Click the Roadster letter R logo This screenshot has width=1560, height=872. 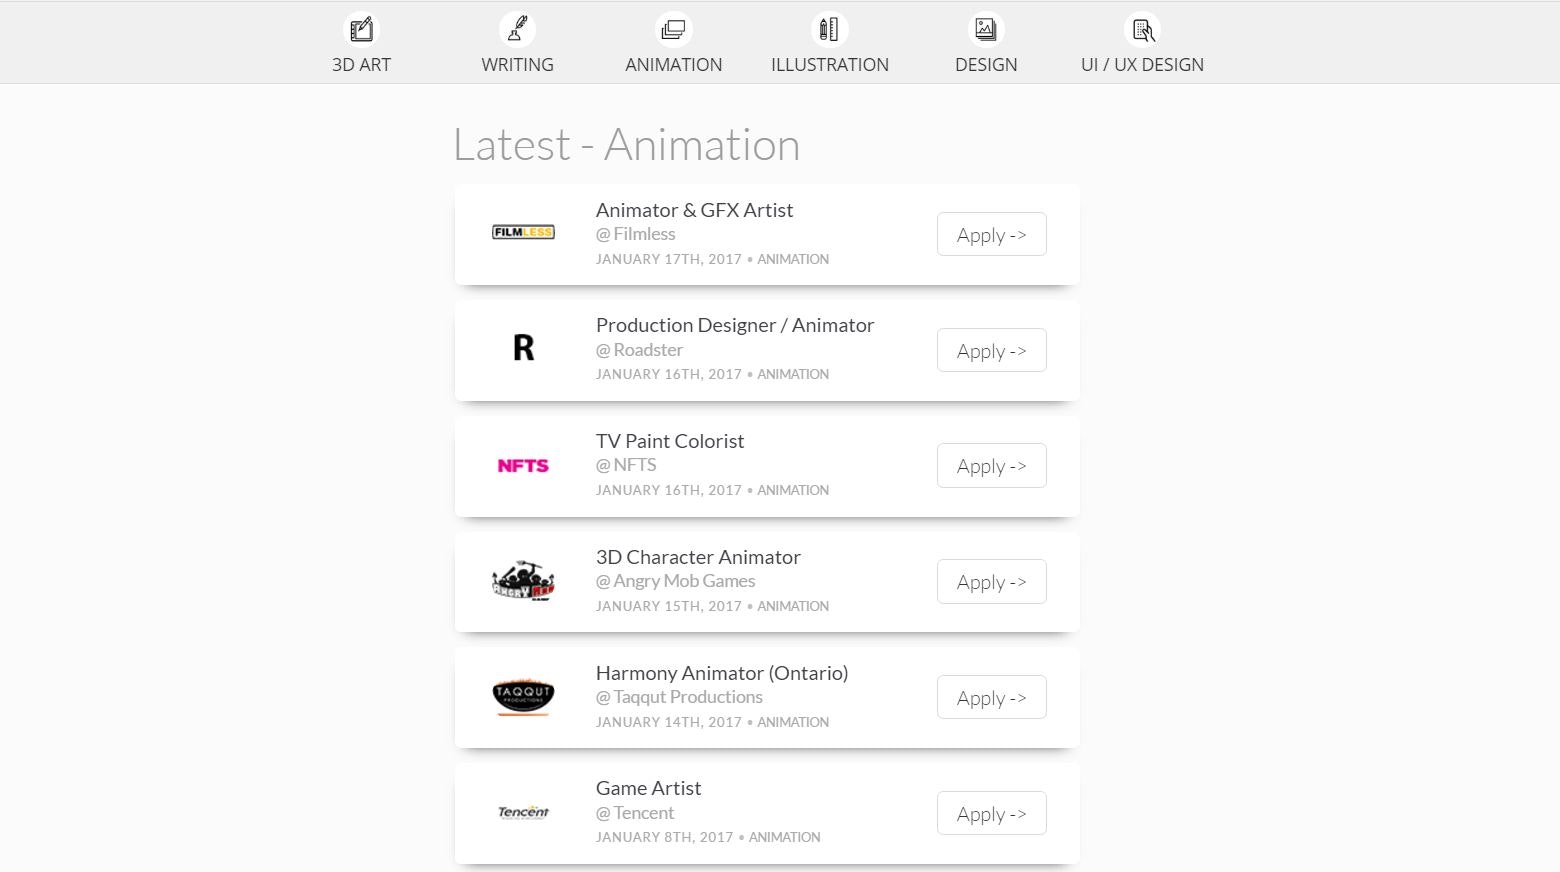pos(523,347)
